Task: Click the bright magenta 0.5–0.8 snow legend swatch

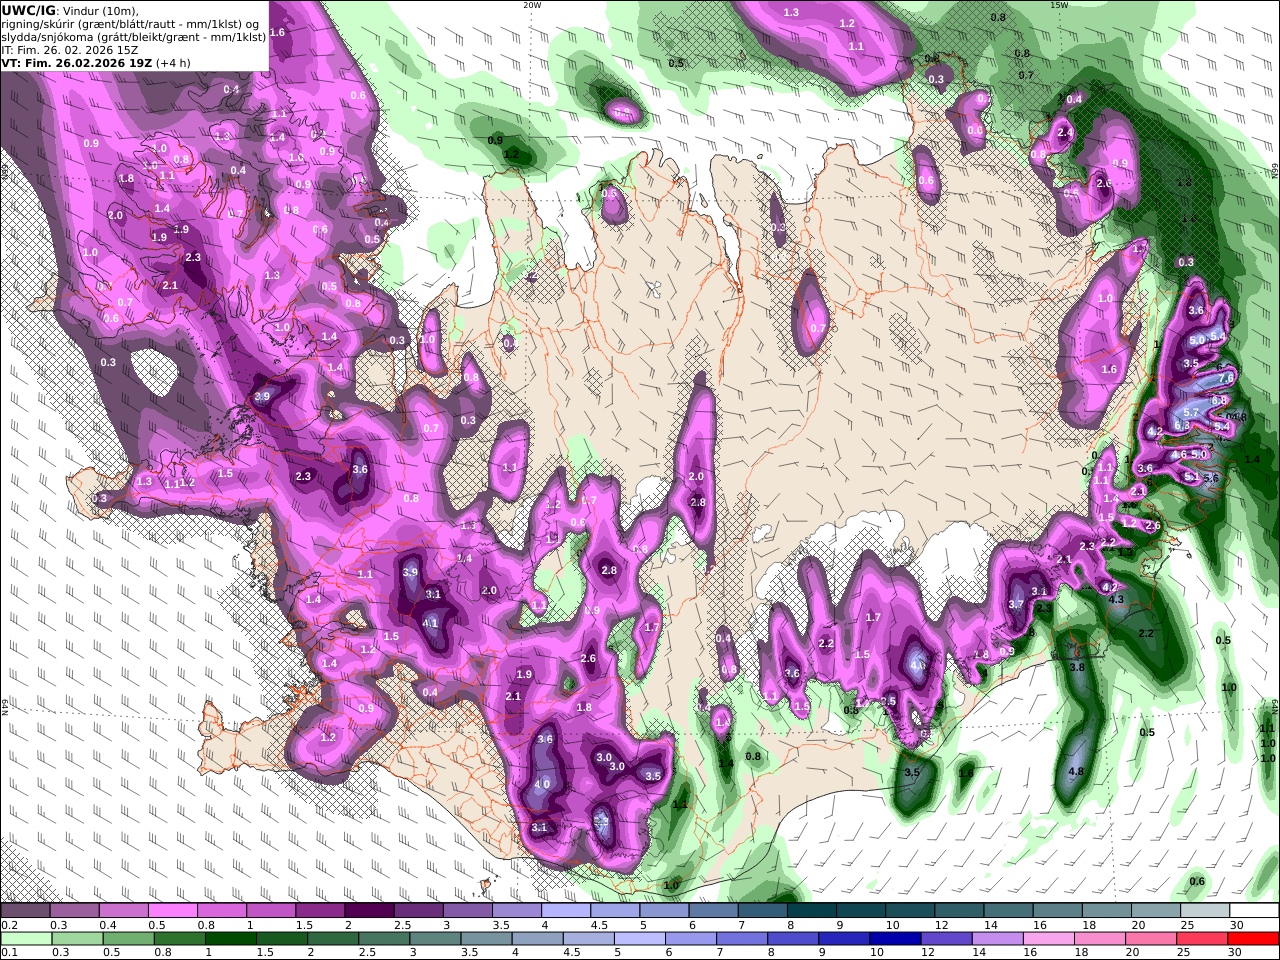Action: [172, 911]
